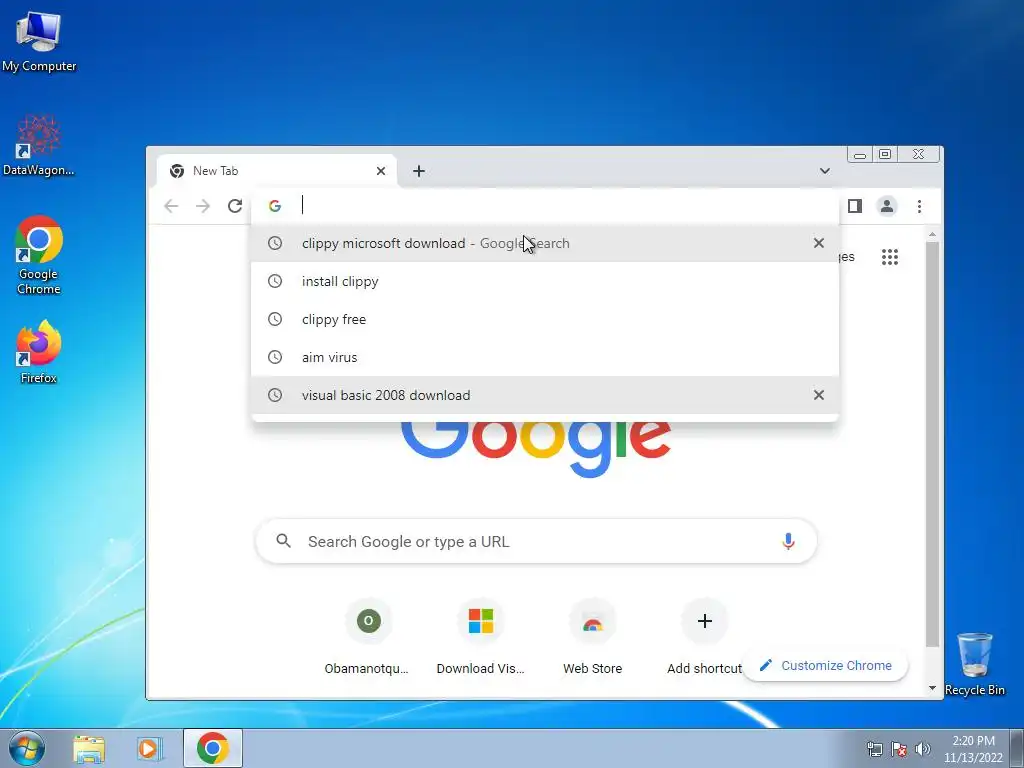This screenshot has height=768, width=1024.
Task: Remove 'visual basic 2008 download' suggestion
Action: click(x=818, y=395)
